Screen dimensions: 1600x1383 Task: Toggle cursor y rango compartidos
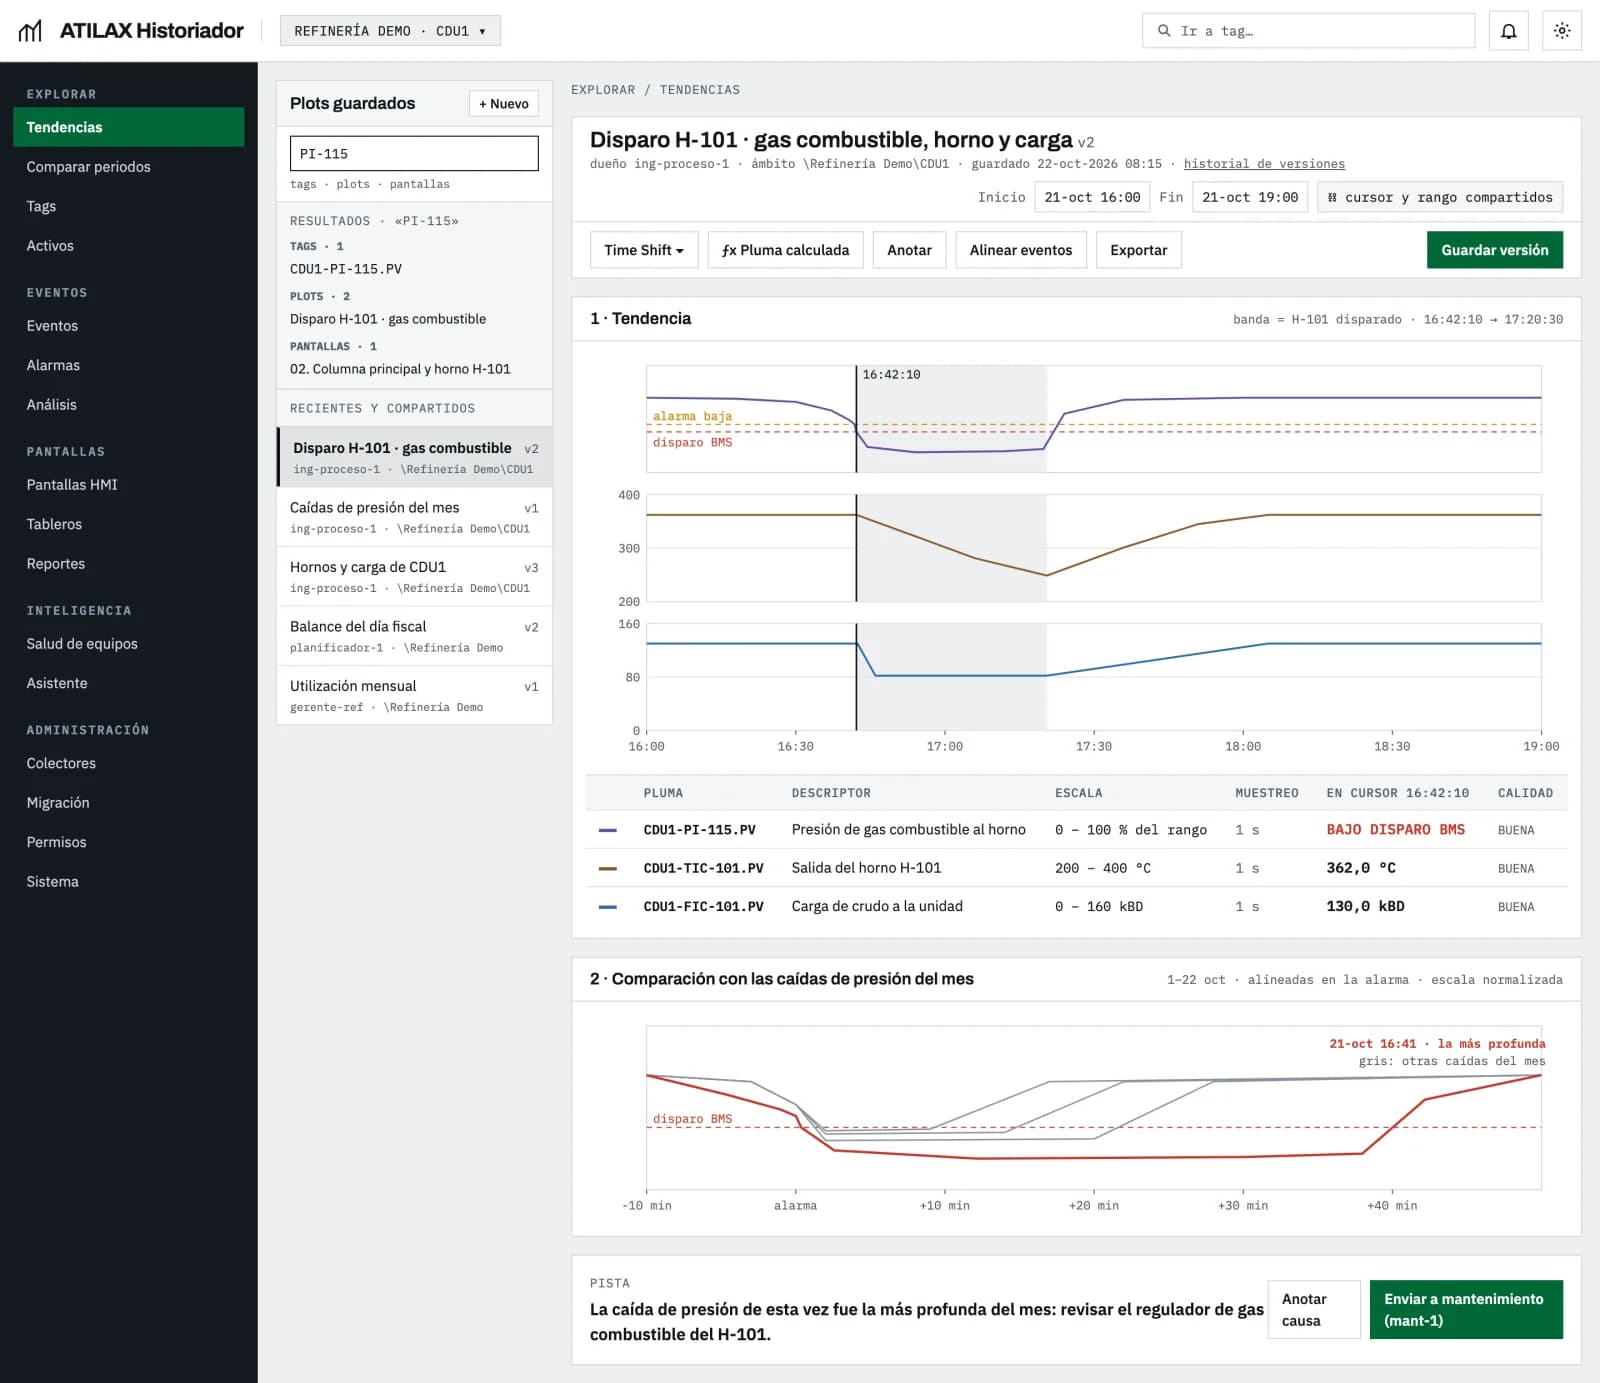(x=1439, y=197)
